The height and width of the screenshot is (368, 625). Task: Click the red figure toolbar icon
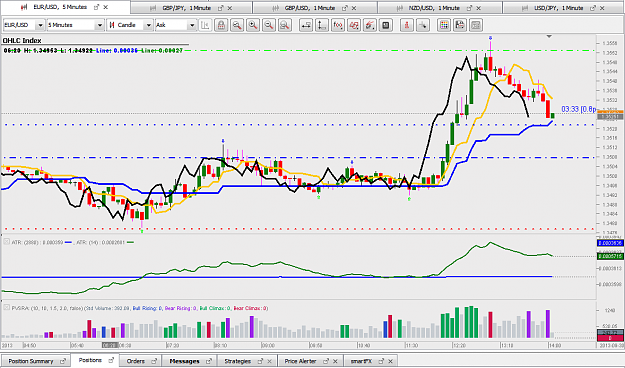pos(407,25)
